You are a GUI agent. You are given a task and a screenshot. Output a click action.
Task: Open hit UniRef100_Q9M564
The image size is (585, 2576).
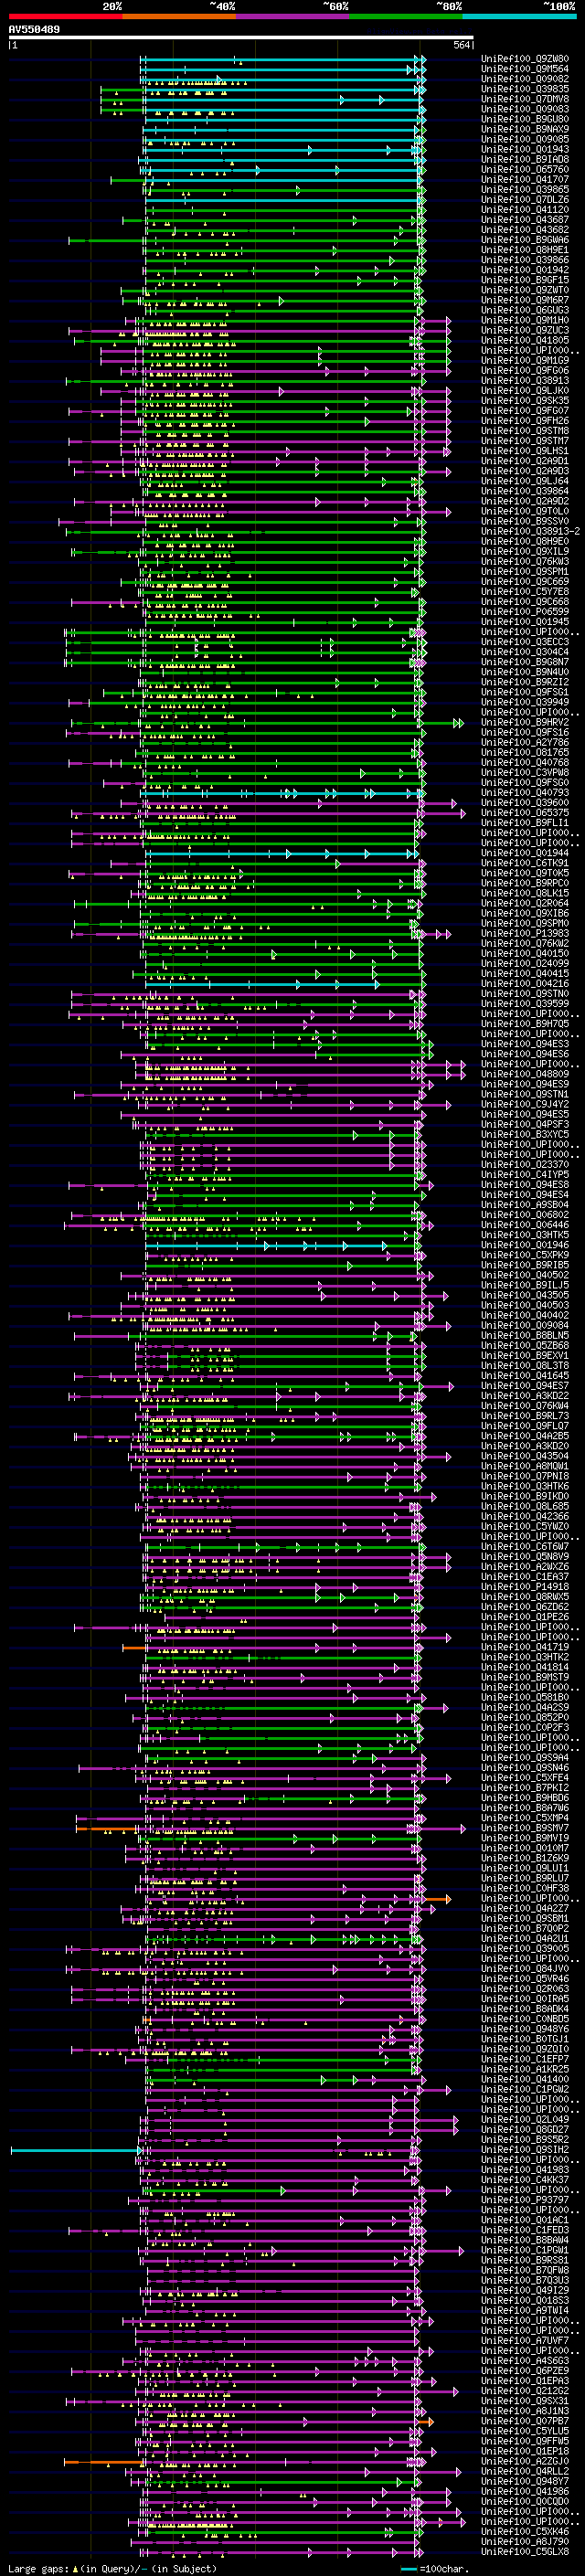pos(525,69)
